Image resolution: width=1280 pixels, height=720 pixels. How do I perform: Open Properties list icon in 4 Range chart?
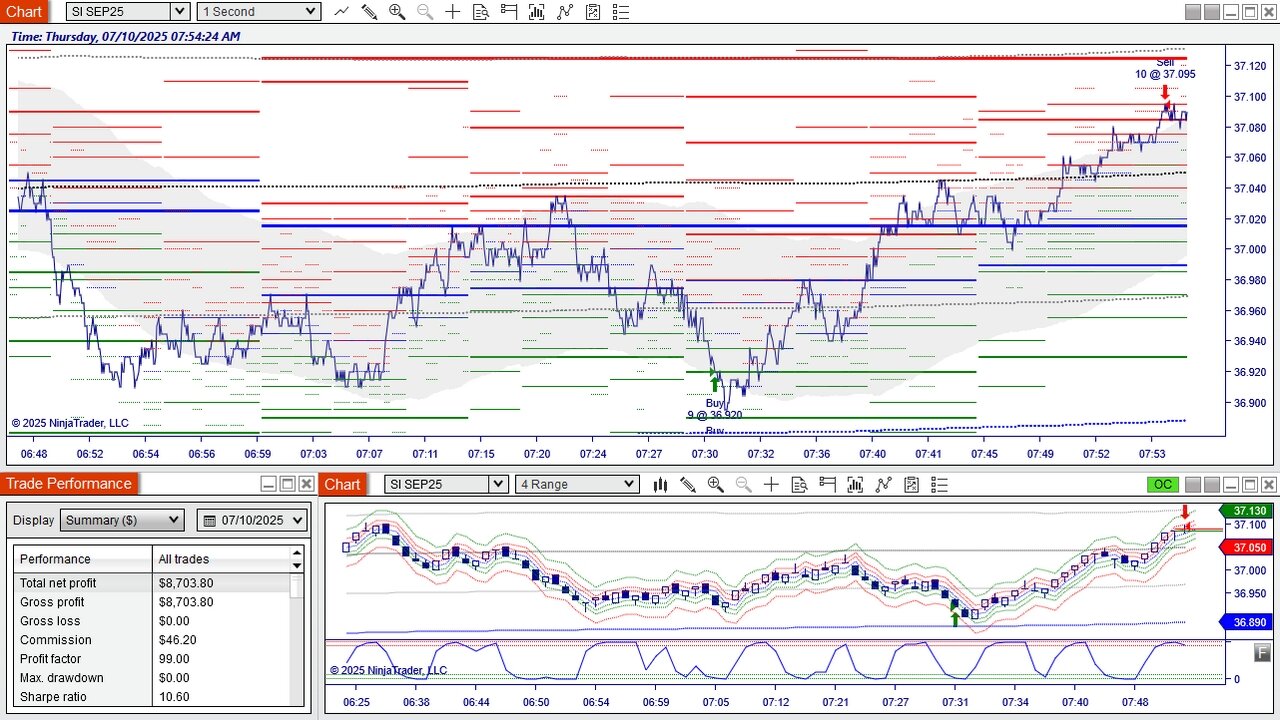939,484
